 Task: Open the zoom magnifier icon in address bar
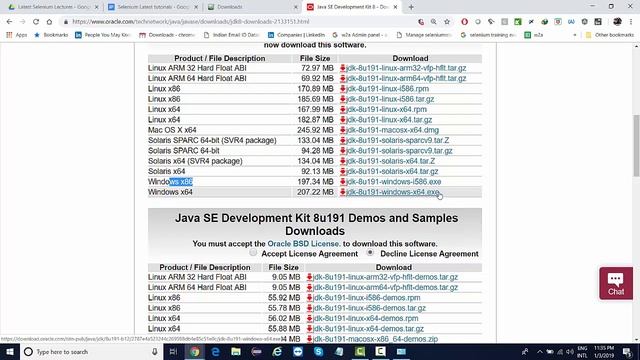pyautogui.click(x=433, y=22)
